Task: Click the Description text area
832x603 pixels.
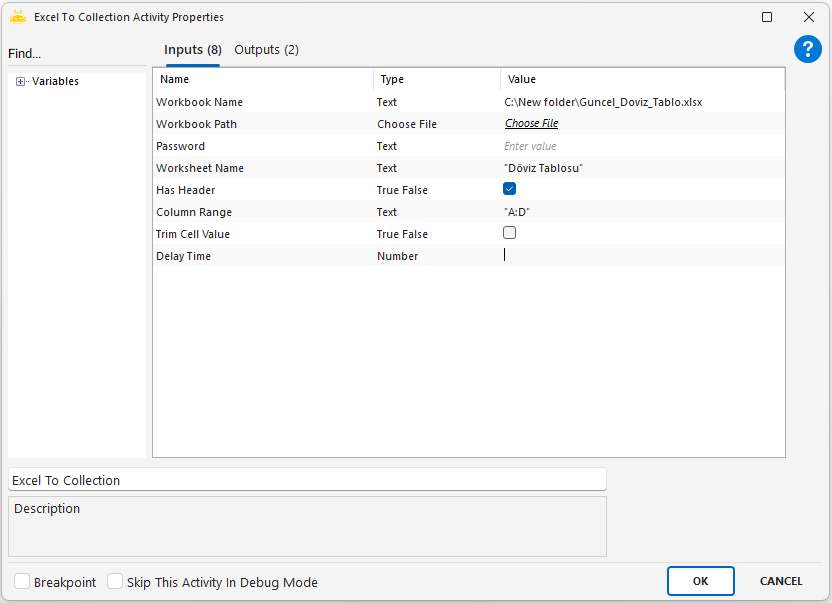Action: 307,526
